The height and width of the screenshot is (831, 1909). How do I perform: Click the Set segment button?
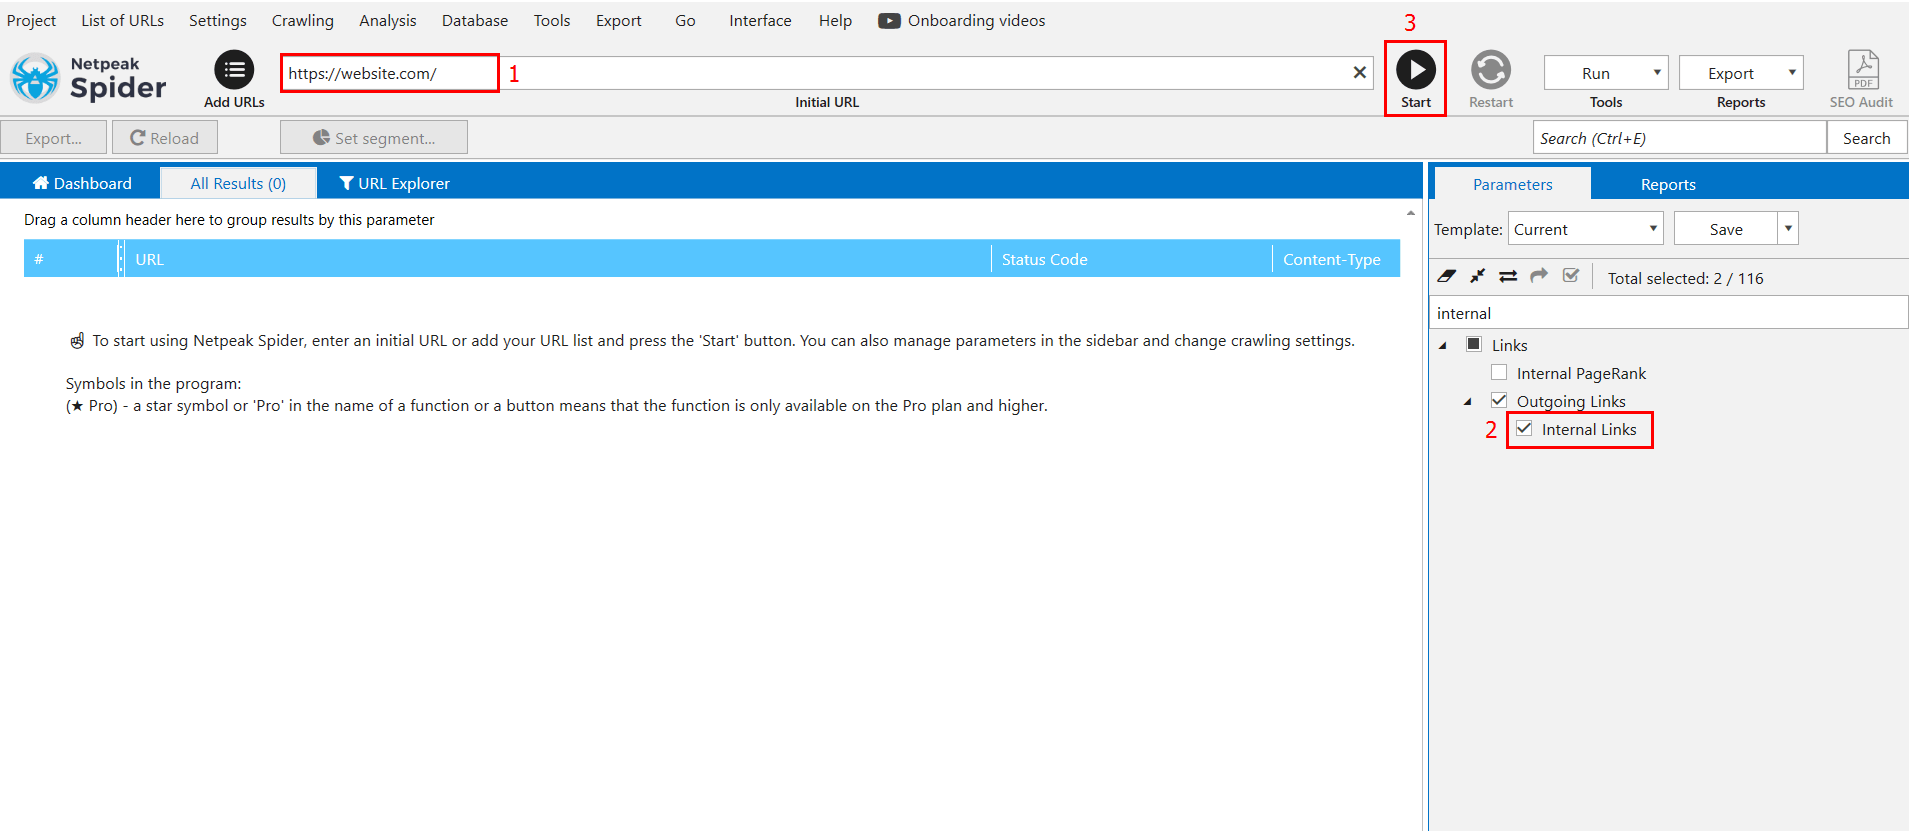[x=374, y=138]
